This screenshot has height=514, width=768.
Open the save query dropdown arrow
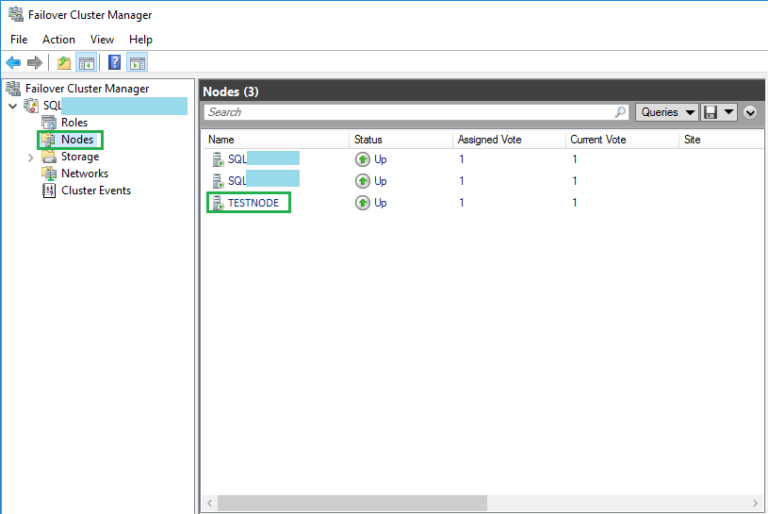[728, 112]
